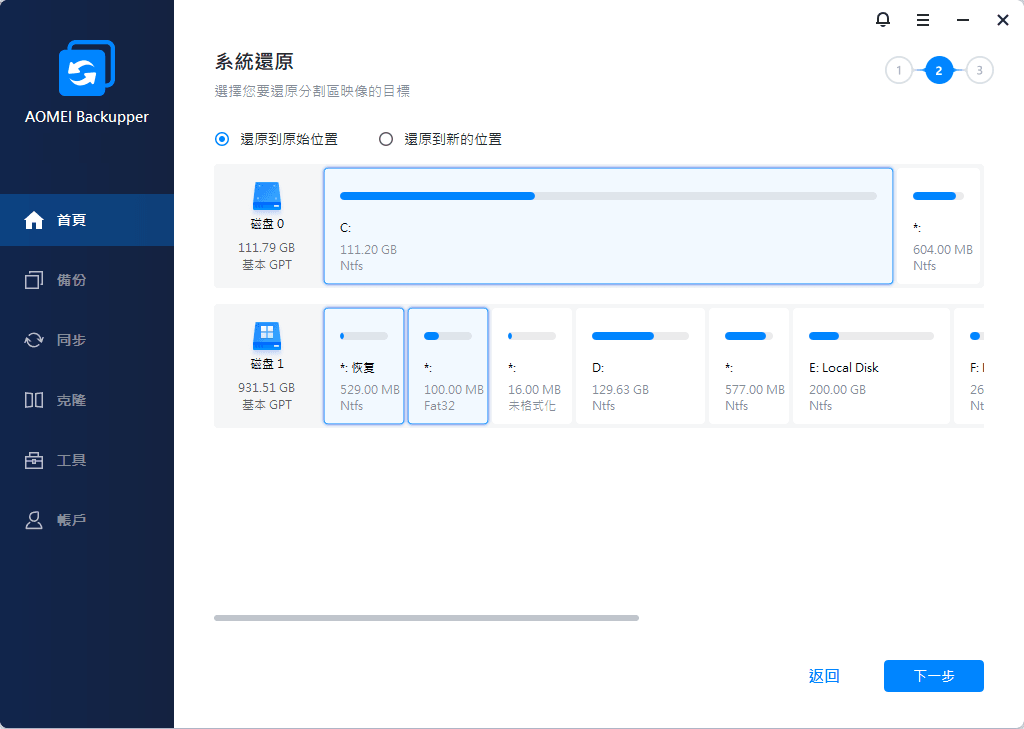Click the 下一步 next button

(934, 676)
